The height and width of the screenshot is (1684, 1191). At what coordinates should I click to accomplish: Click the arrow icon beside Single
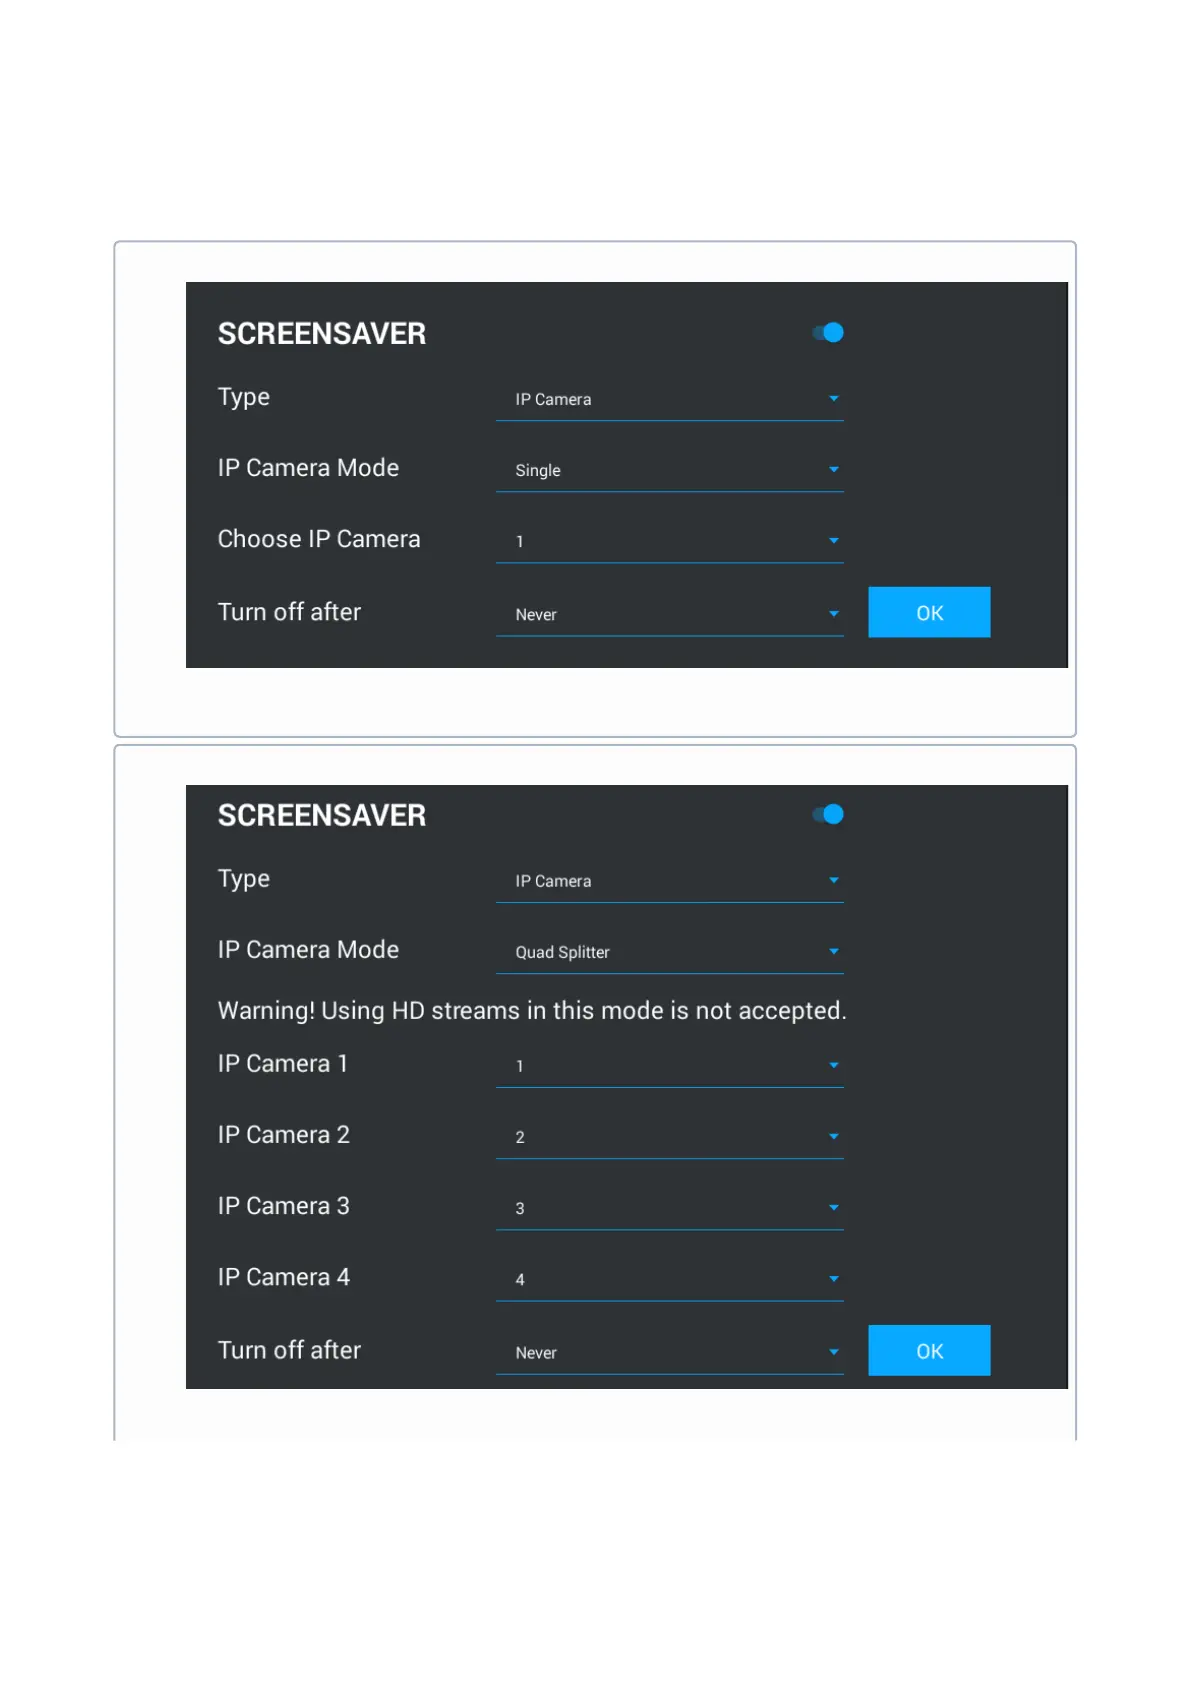tap(834, 470)
